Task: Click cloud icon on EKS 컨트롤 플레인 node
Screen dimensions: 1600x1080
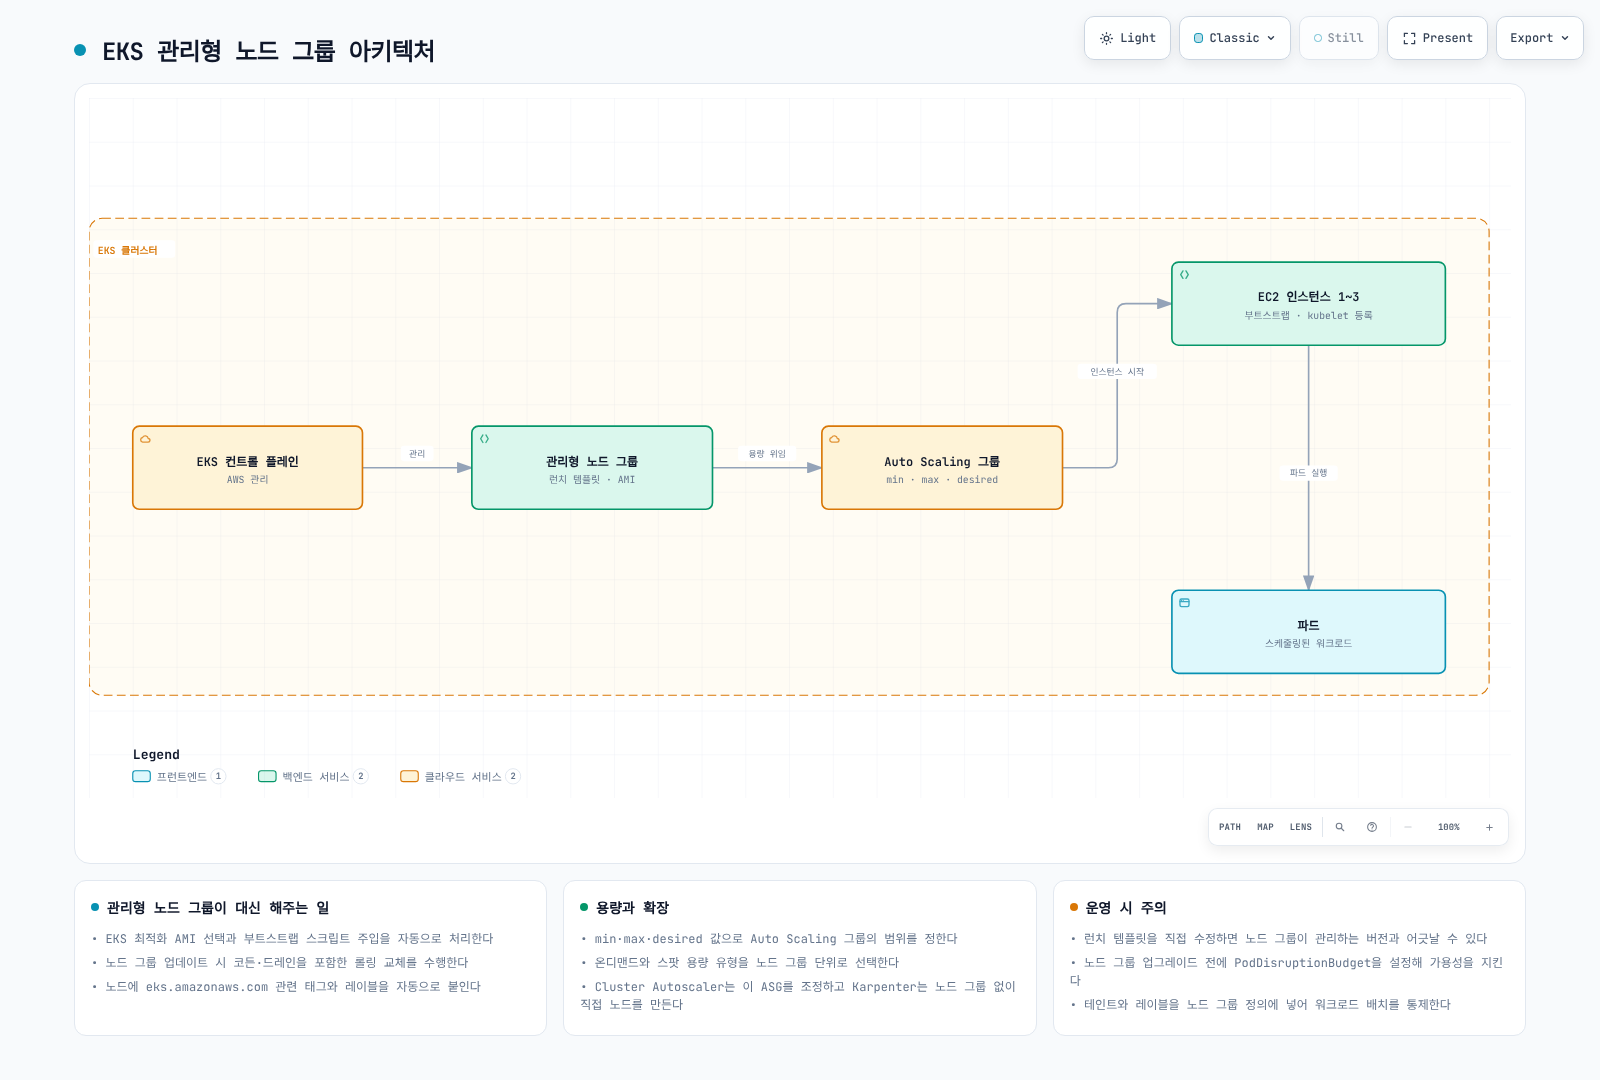Action: (x=145, y=439)
